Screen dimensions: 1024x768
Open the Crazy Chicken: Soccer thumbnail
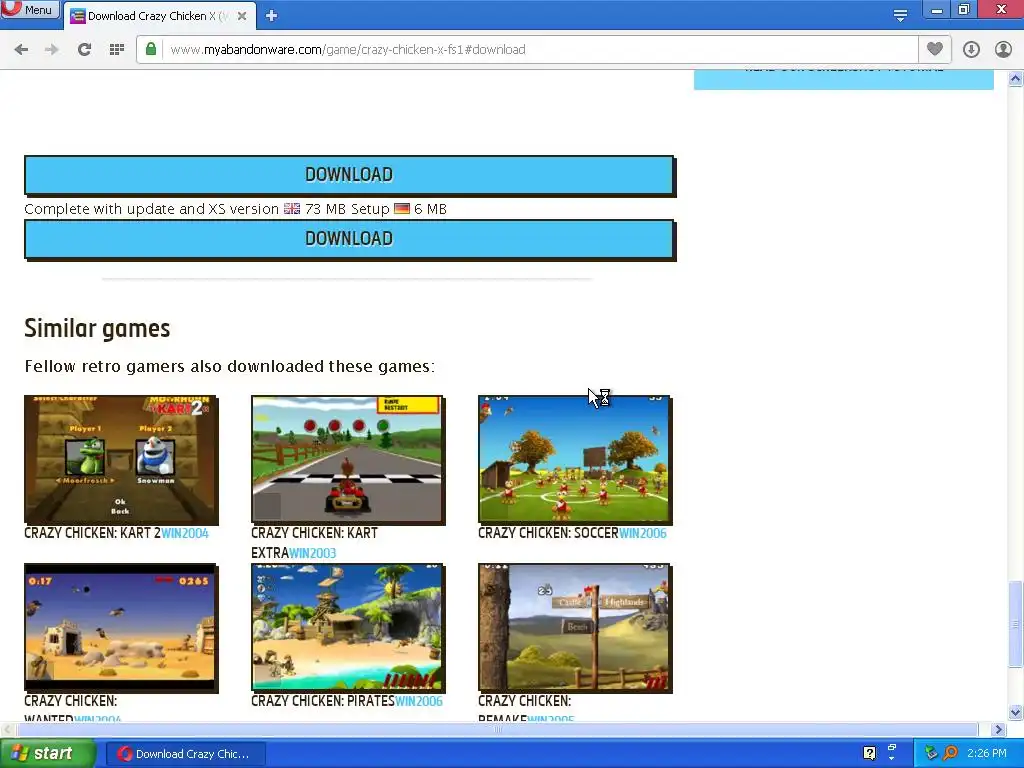(x=575, y=460)
